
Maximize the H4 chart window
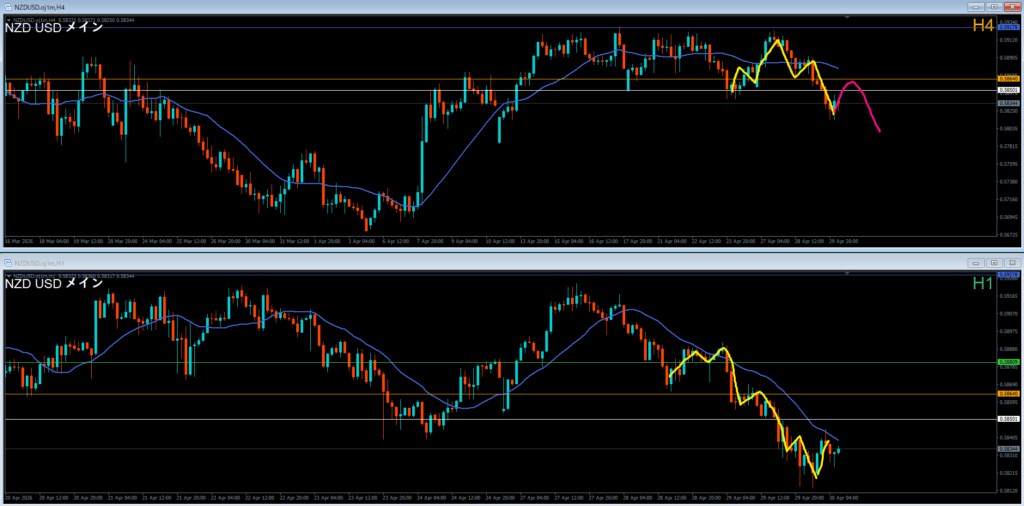point(995,7)
